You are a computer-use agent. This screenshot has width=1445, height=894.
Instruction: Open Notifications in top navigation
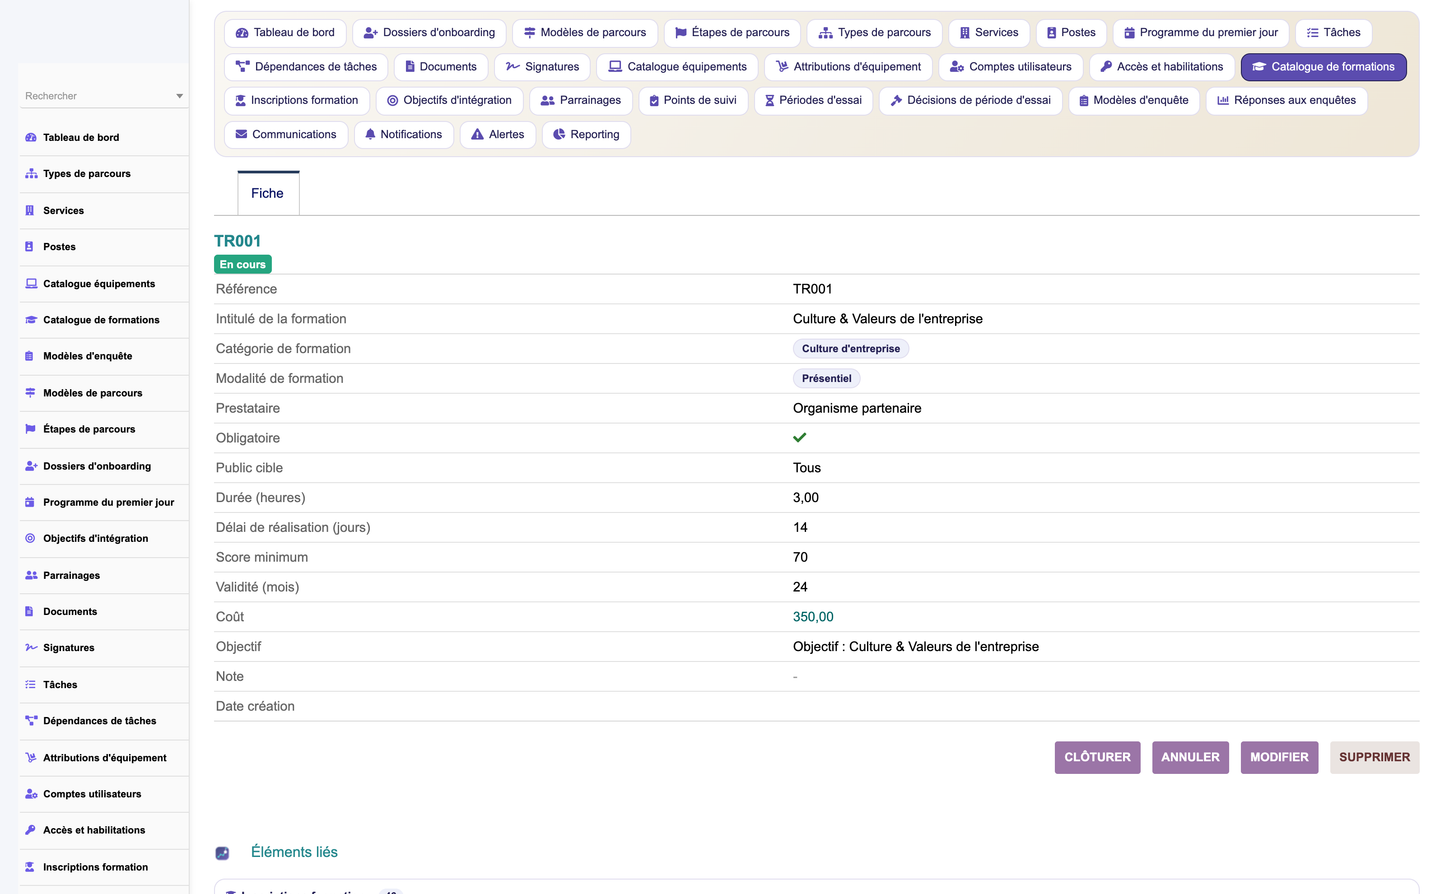[x=404, y=135]
